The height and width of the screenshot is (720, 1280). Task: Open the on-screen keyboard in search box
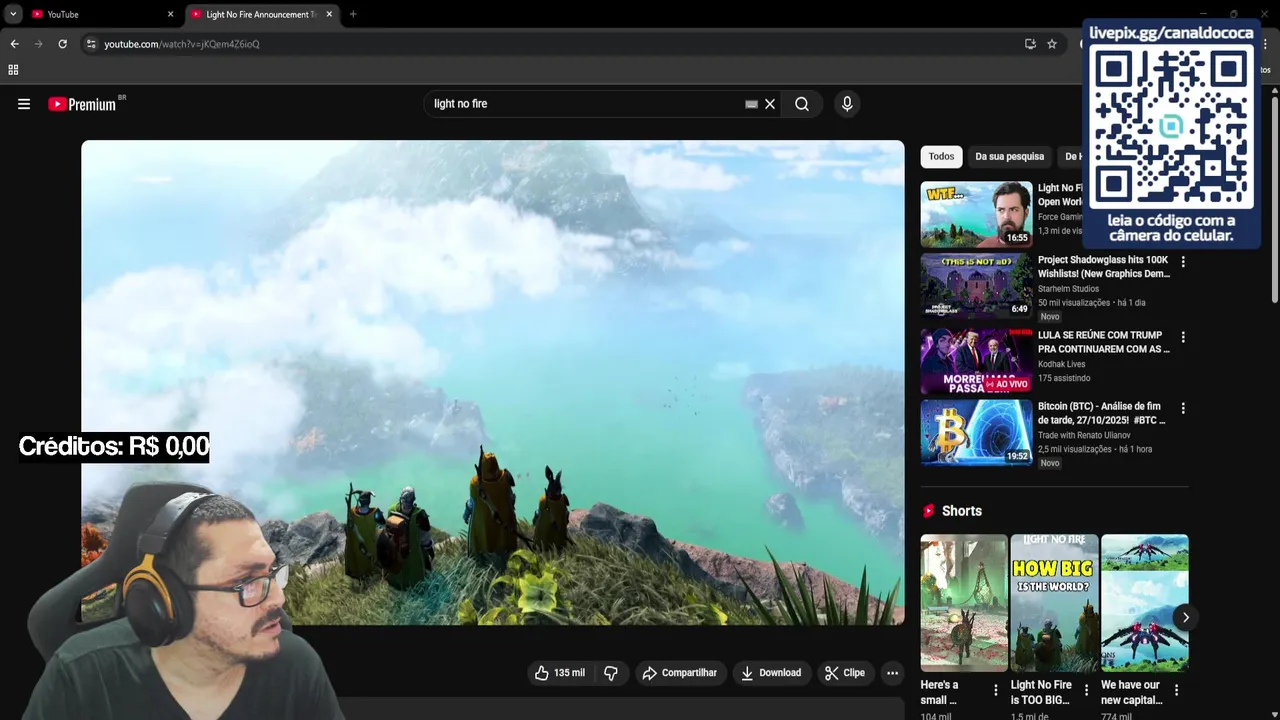click(x=751, y=104)
